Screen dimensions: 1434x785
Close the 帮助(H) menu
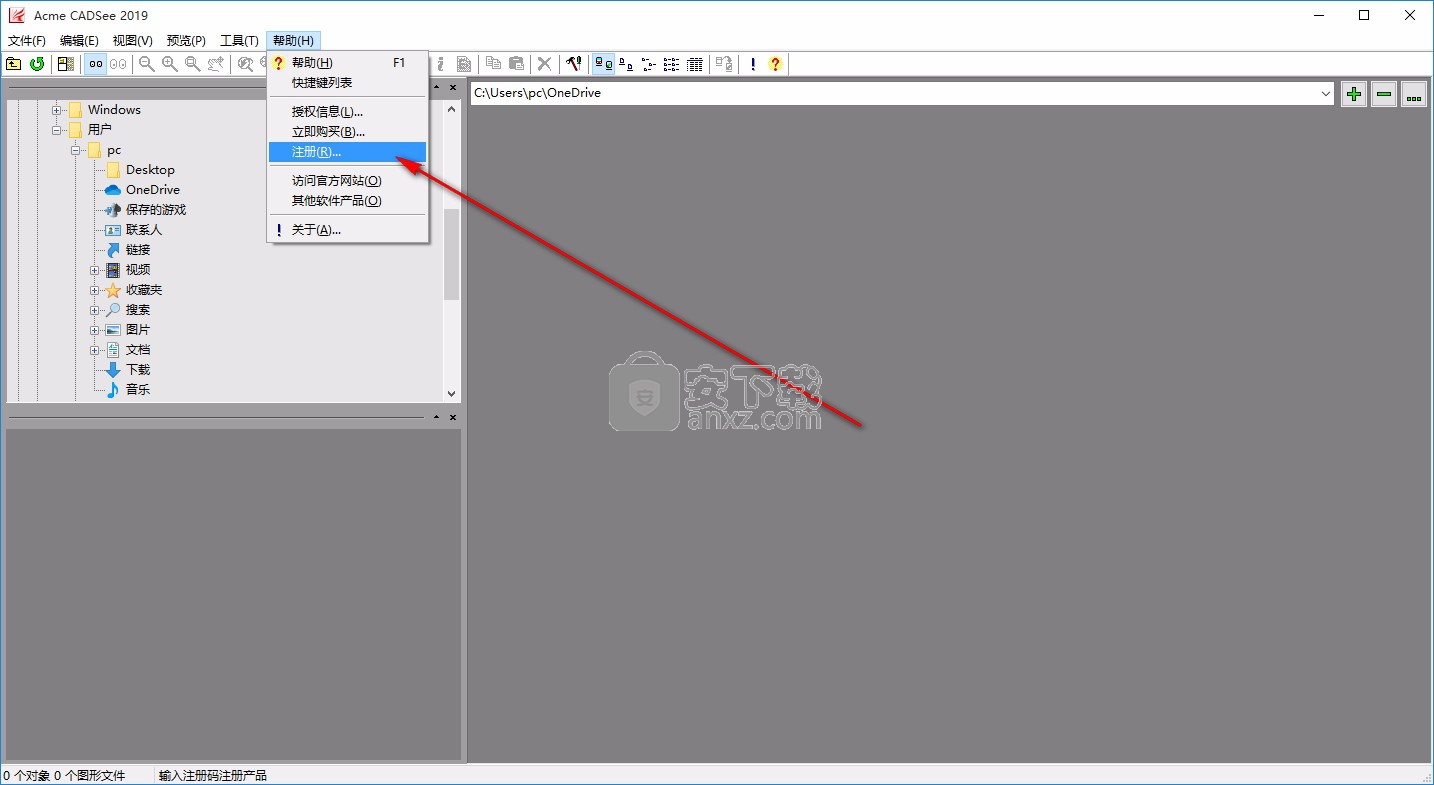[x=293, y=40]
